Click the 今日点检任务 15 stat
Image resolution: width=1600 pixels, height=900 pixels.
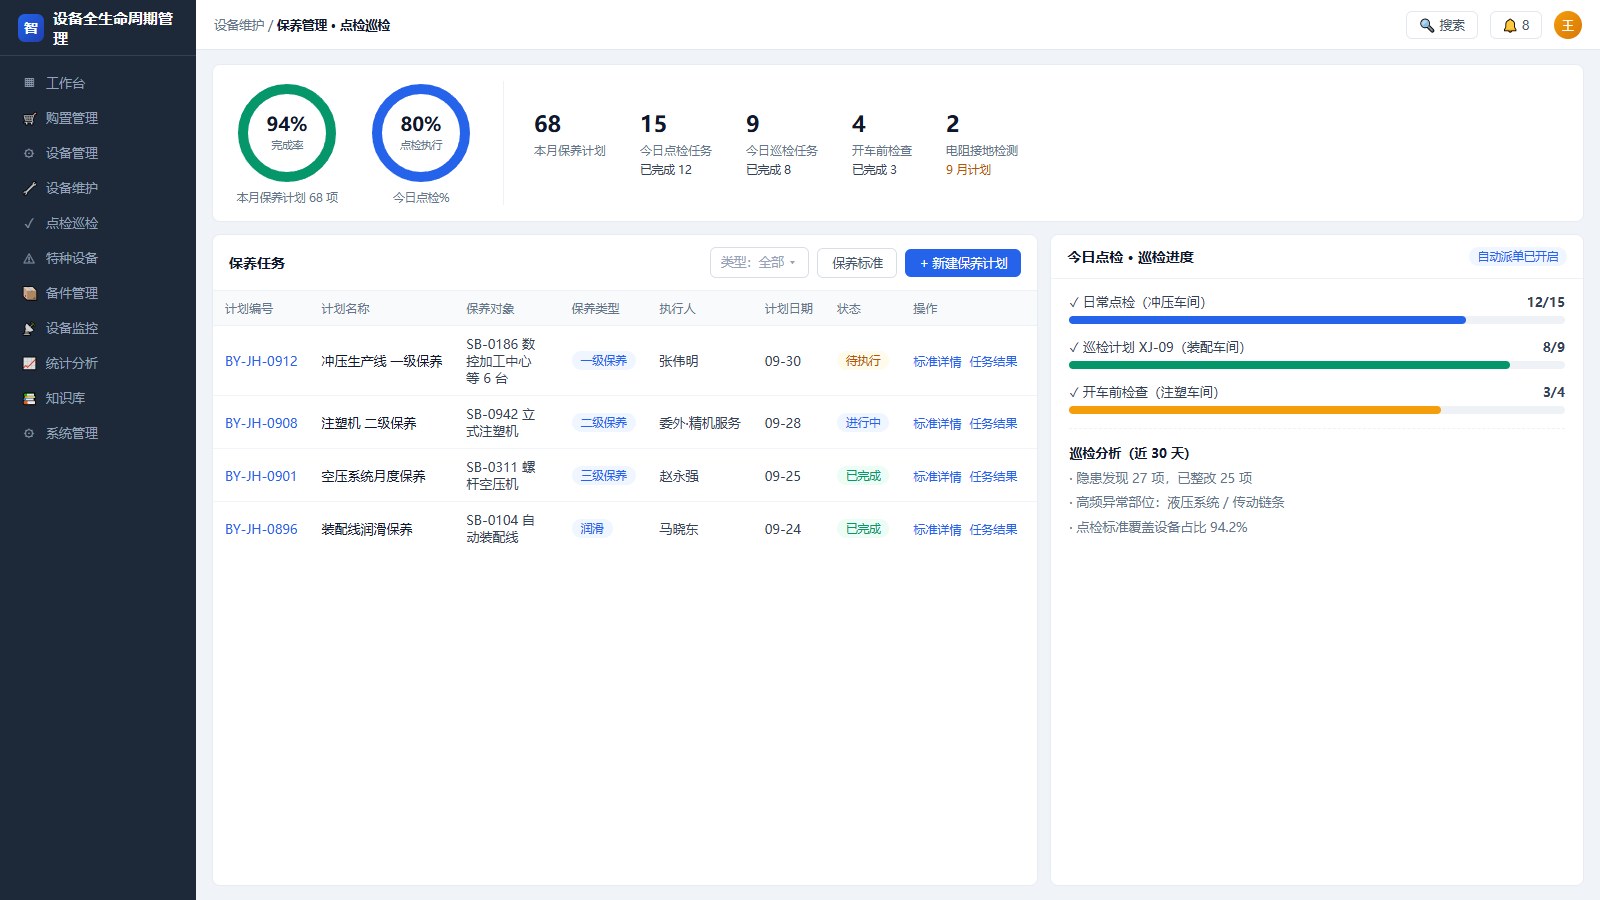pyautogui.click(x=676, y=144)
